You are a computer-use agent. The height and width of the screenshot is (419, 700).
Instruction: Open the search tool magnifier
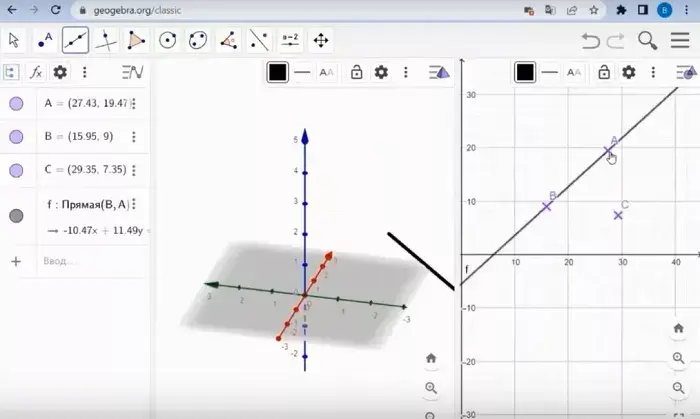pyautogui.click(x=648, y=41)
